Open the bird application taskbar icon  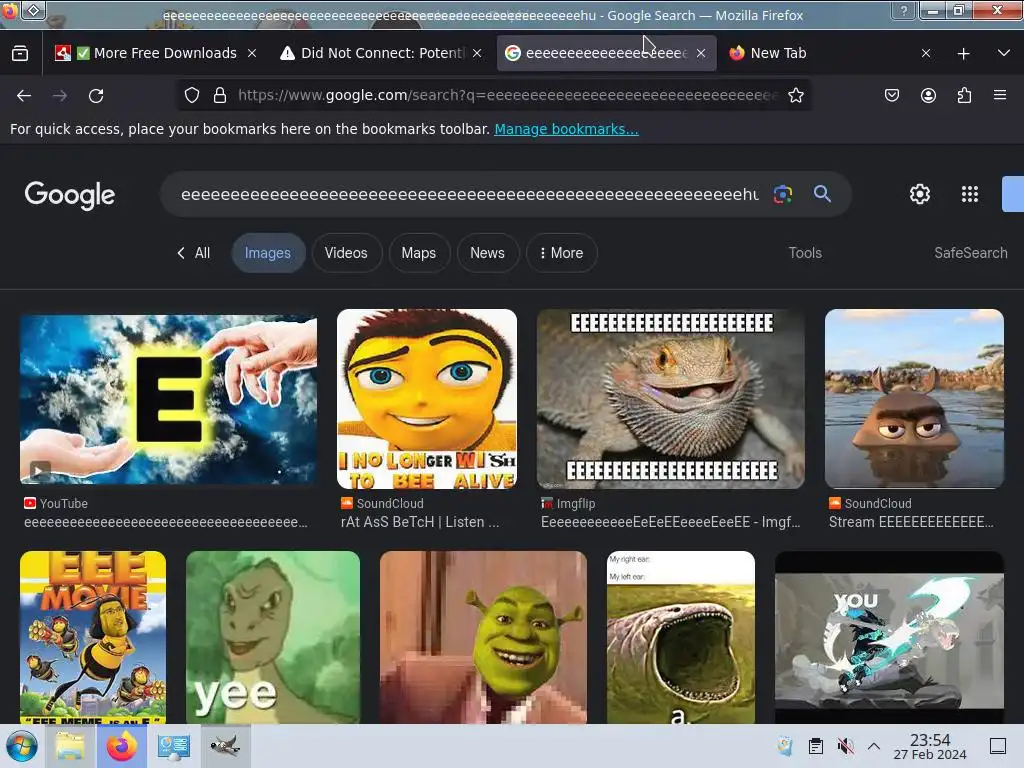[x=225, y=746]
